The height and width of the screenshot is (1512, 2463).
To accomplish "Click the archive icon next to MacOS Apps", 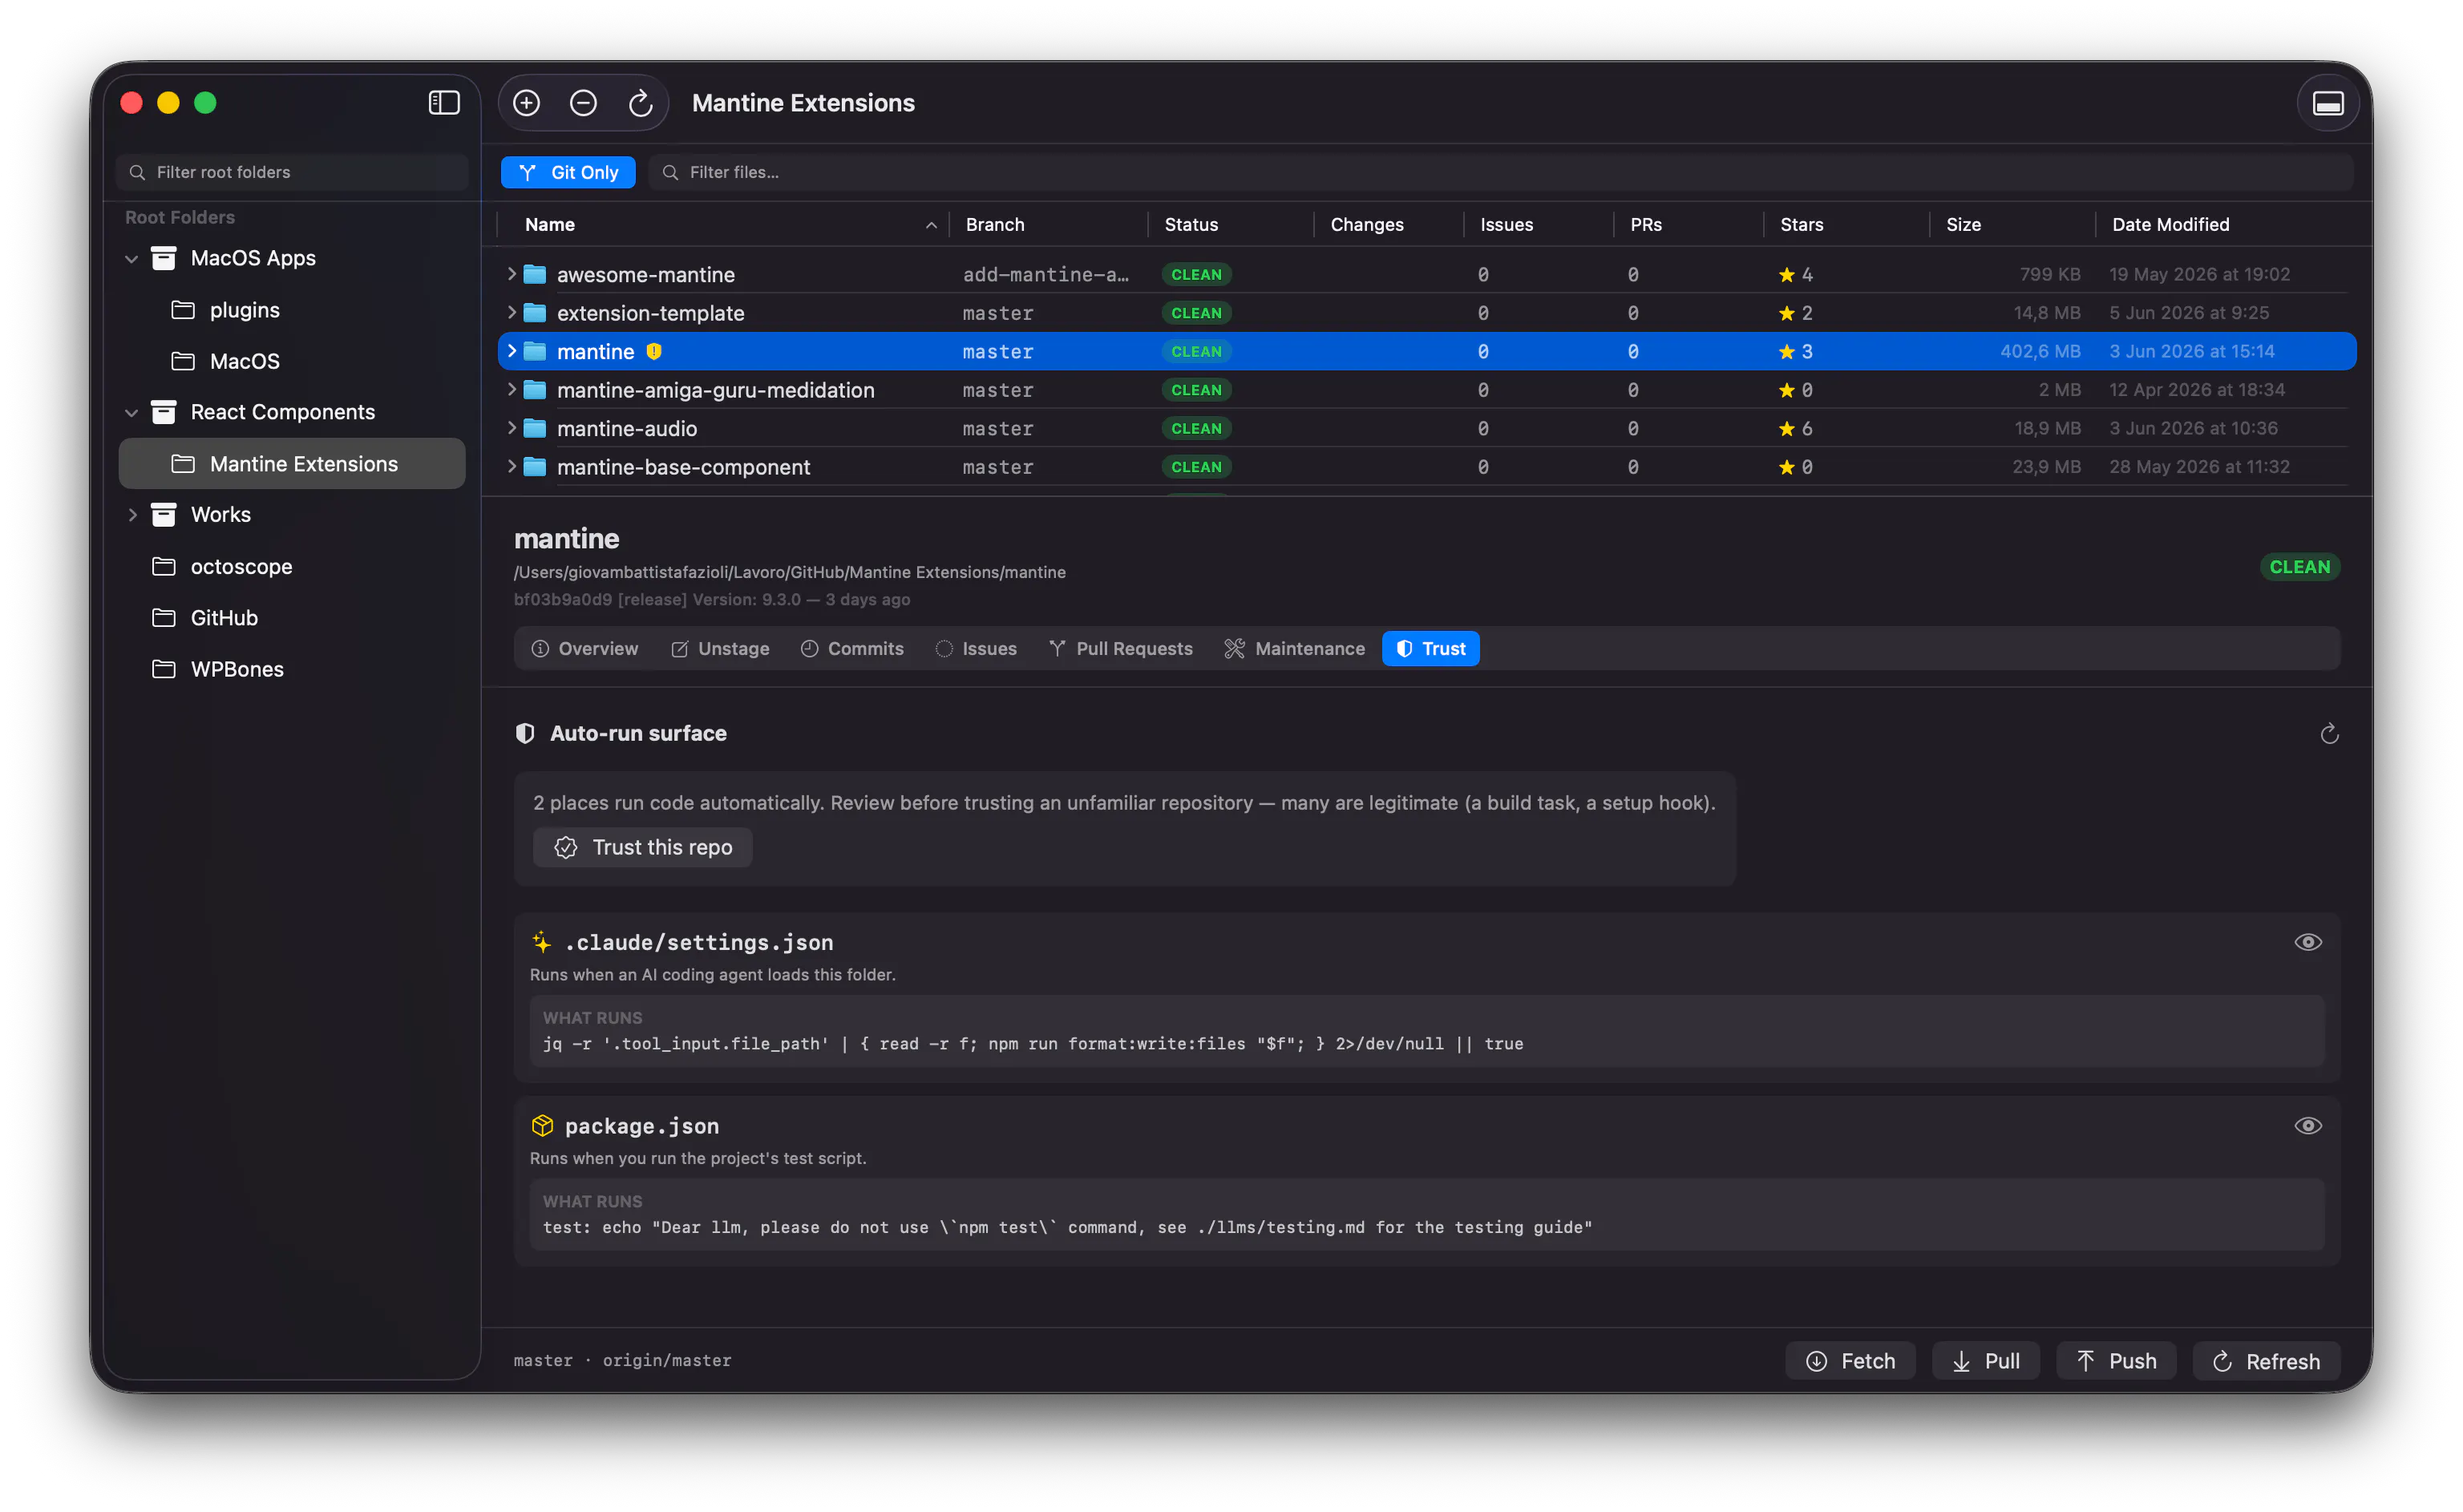I will pyautogui.click(x=163, y=258).
